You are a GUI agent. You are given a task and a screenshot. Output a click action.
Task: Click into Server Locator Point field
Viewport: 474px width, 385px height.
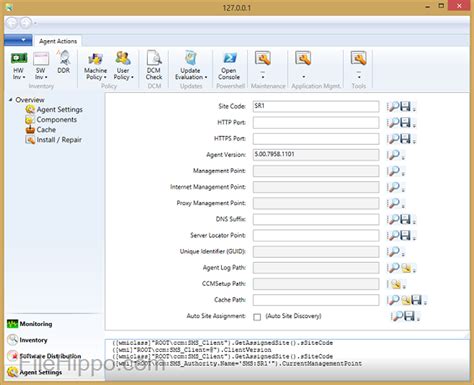coord(316,235)
